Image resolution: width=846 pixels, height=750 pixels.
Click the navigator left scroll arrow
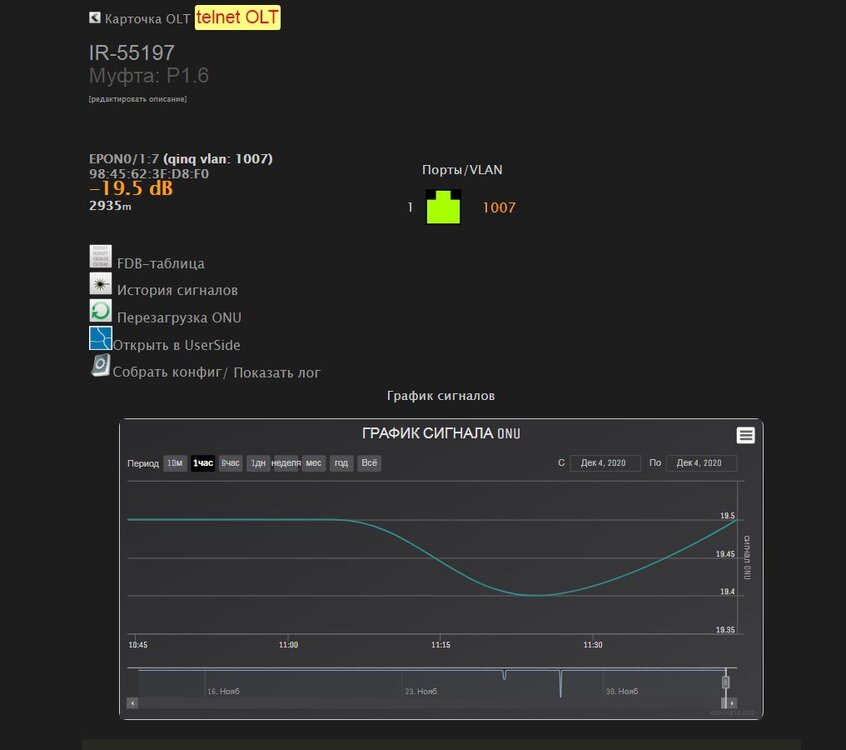(x=132, y=703)
